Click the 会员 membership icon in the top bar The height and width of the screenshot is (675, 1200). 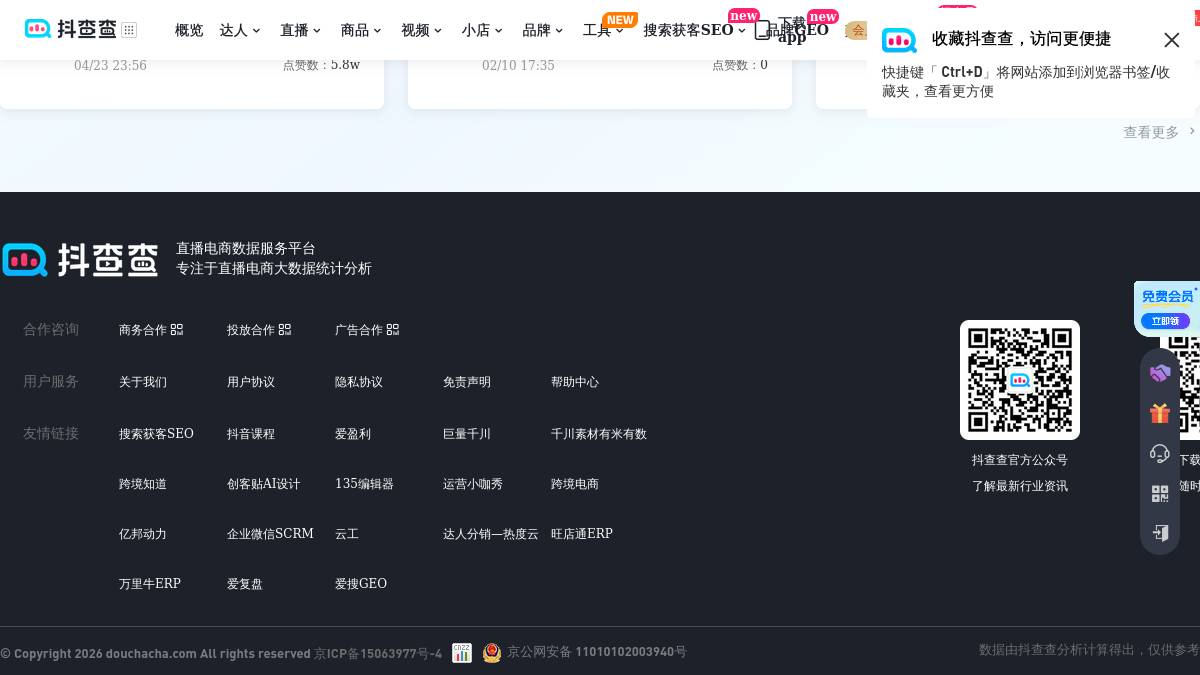pyautogui.click(x=857, y=30)
